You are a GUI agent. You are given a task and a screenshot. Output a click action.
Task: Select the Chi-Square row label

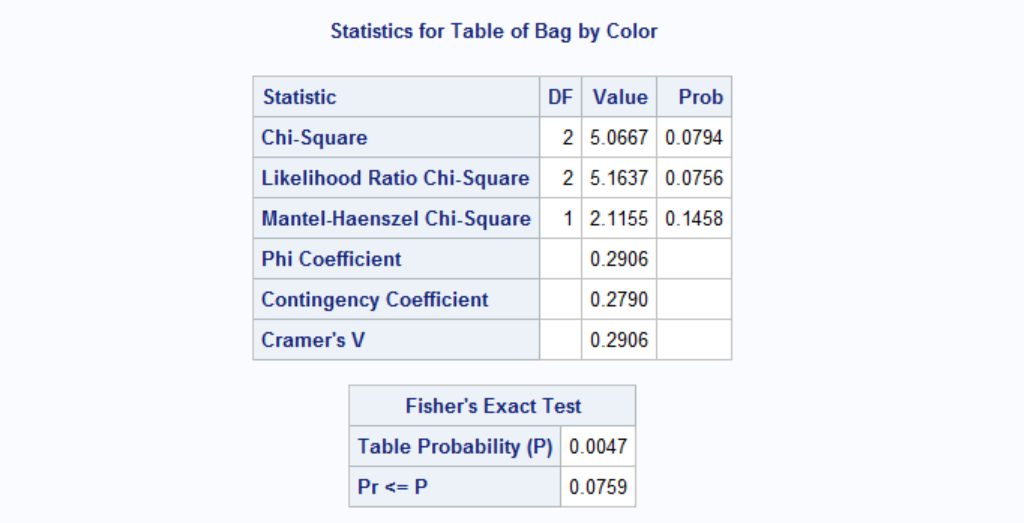coord(314,138)
